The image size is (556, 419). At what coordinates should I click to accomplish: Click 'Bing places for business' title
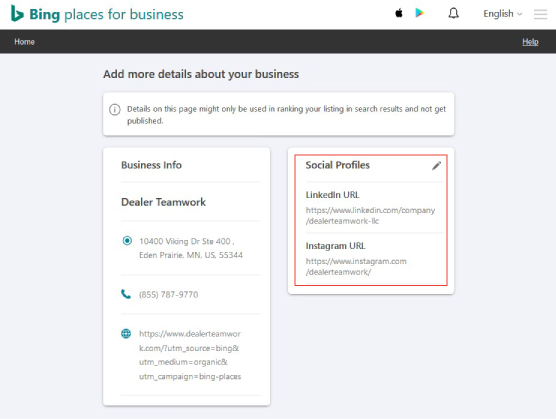(x=106, y=14)
